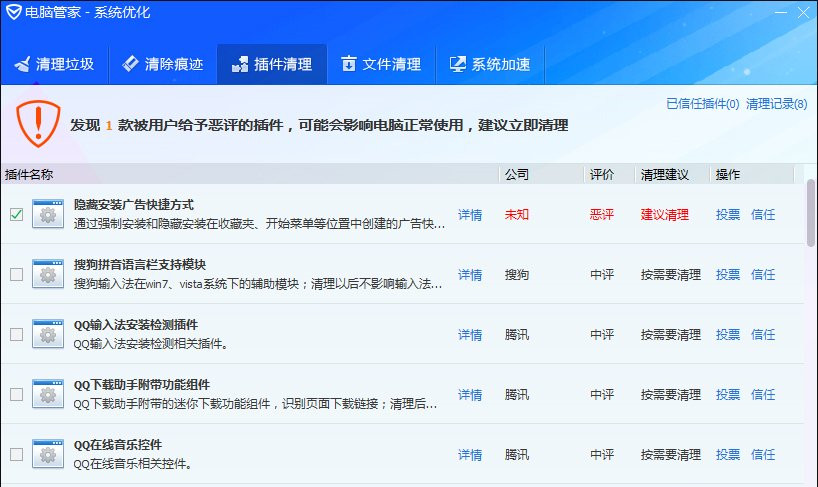This screenshot has height=487, width=818.
Task: Click the 公司 column header
Action: pyautogui.click(x=541, y=175)
